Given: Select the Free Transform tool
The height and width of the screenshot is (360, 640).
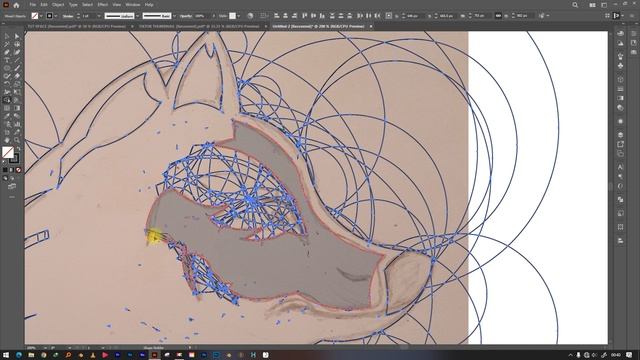Looking at the screenshot, I should (17, 92).
